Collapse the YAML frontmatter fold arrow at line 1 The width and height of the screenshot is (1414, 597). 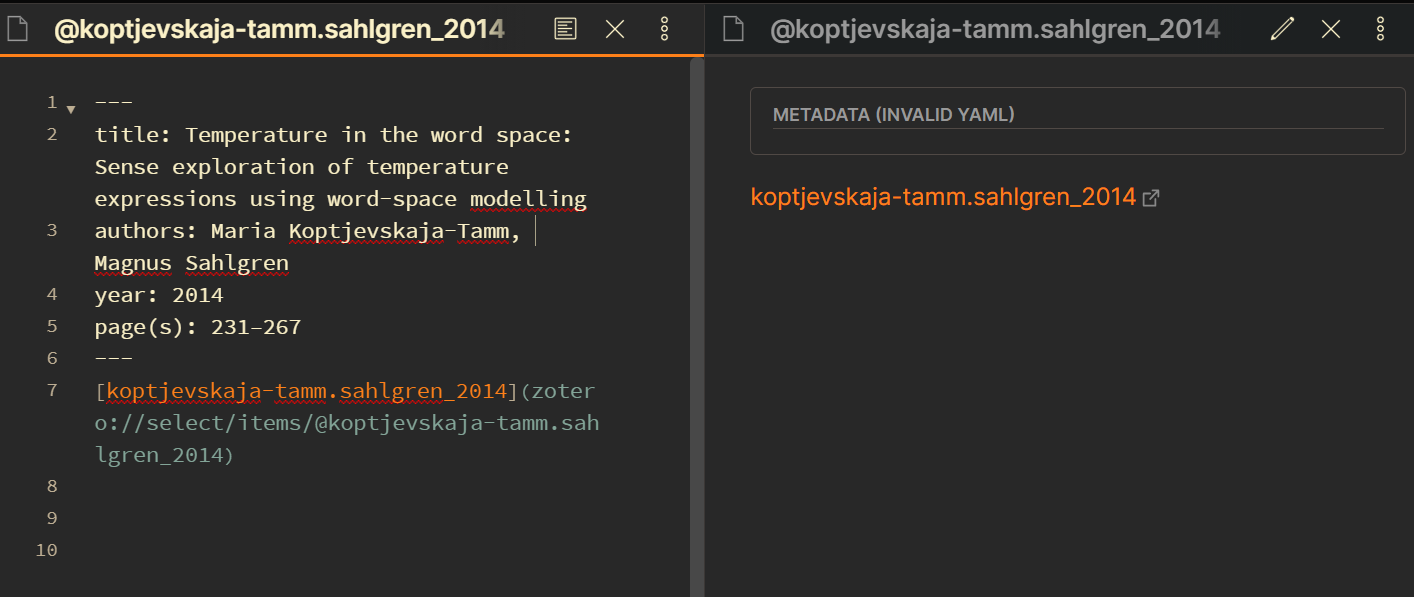point(70,107)
